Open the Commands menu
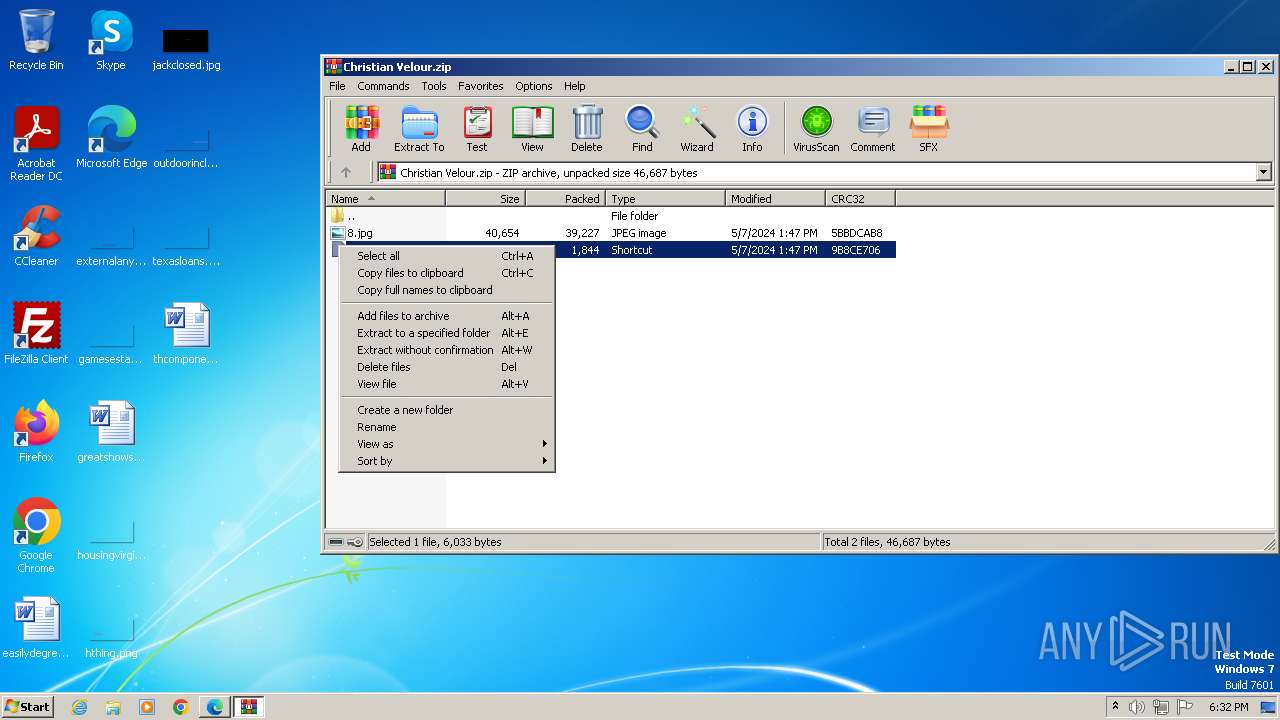Viewport: 1280px width, 720px height. (383, 86)
